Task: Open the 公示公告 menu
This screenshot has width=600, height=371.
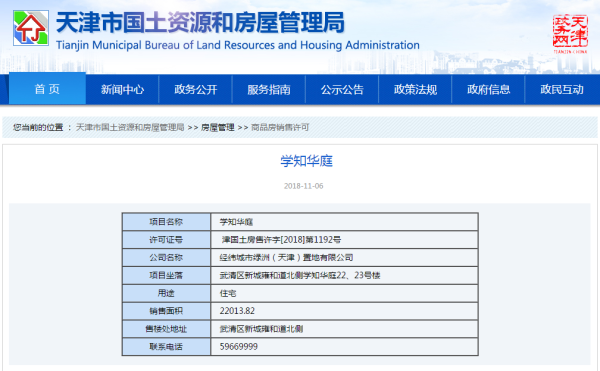Action: [342, 89]
